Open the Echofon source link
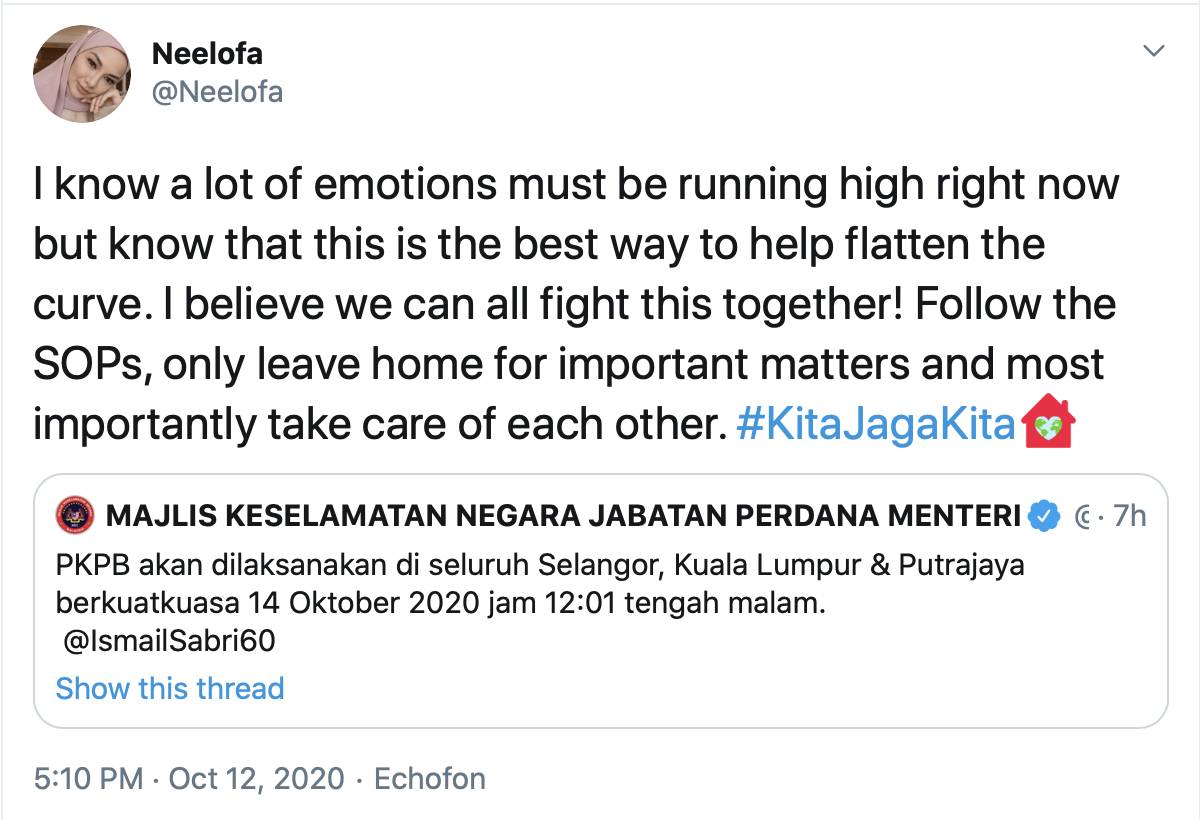 [429, 778]
